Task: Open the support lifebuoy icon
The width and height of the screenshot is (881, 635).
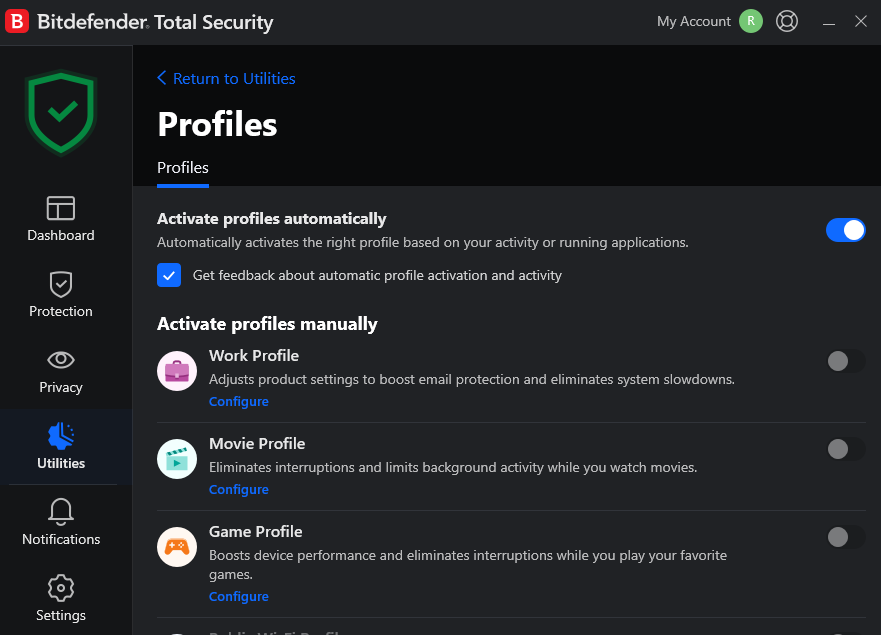Action: pos(787,21)
